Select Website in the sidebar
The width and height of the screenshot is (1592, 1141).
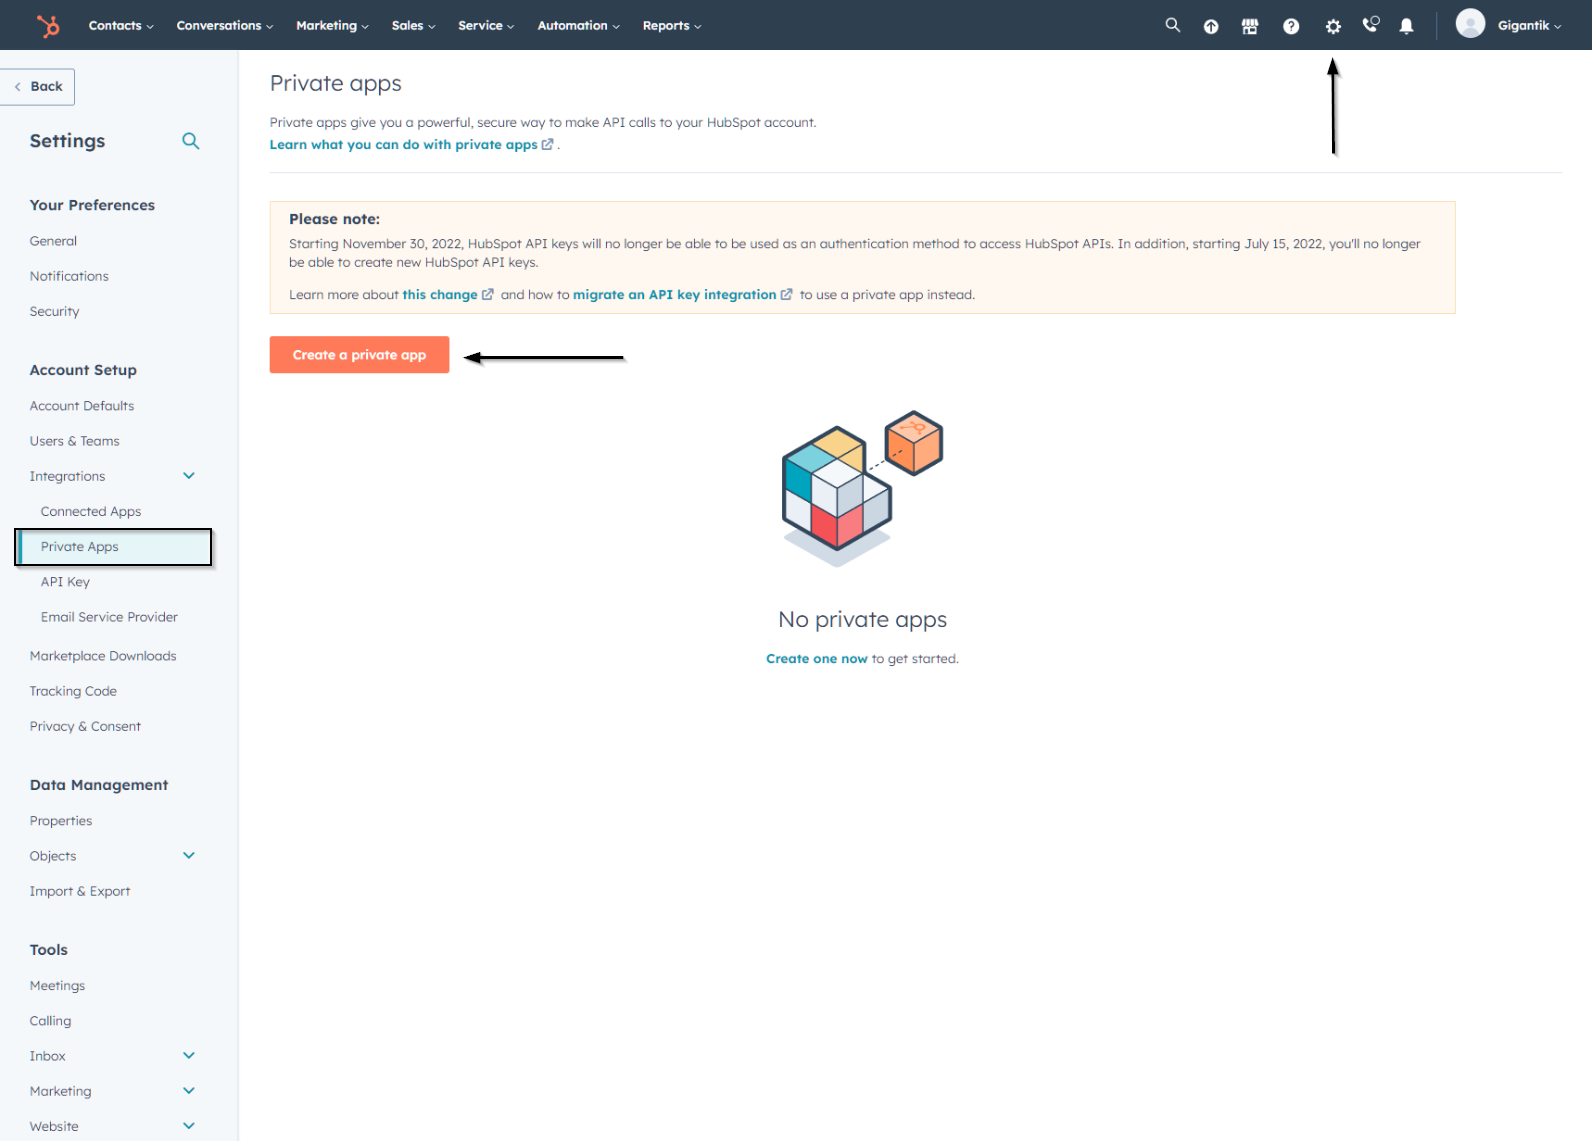pos(54,1127)
